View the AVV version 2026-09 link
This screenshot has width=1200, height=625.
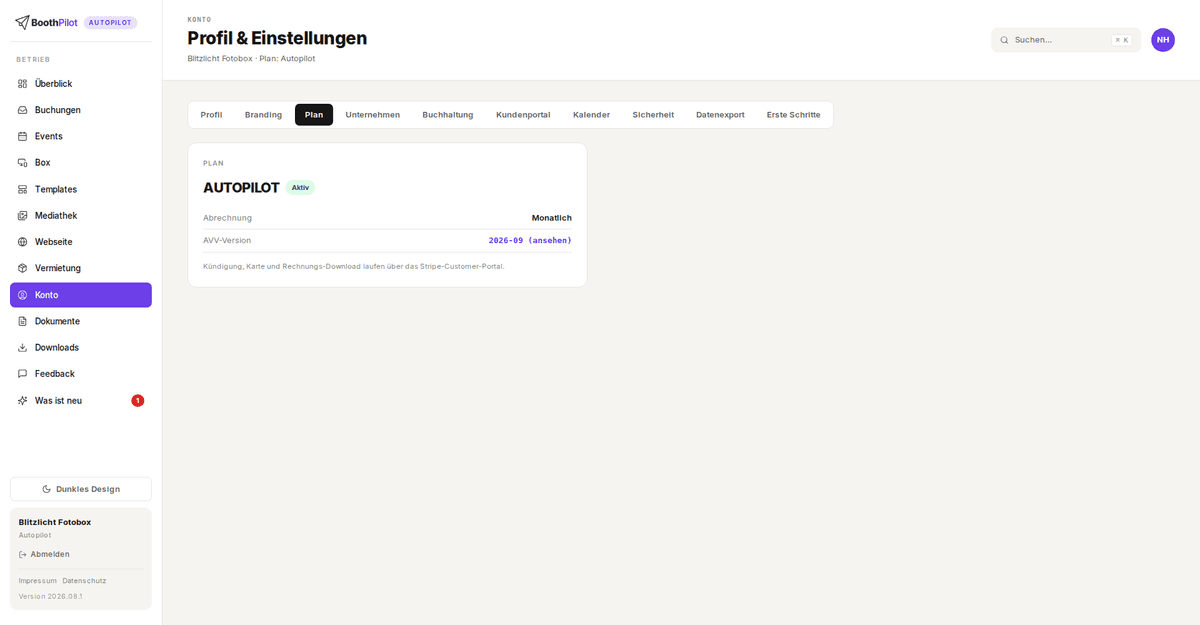530,240
